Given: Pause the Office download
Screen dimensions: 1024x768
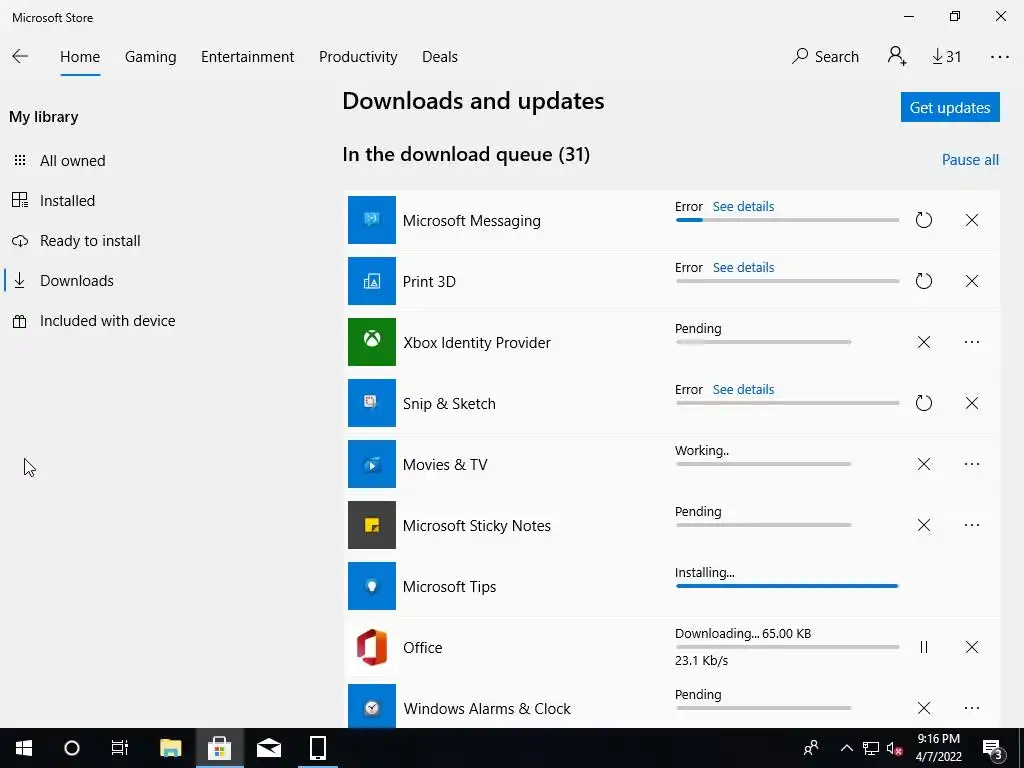Looking at the screenshot, I should click(x=923, y=647).
